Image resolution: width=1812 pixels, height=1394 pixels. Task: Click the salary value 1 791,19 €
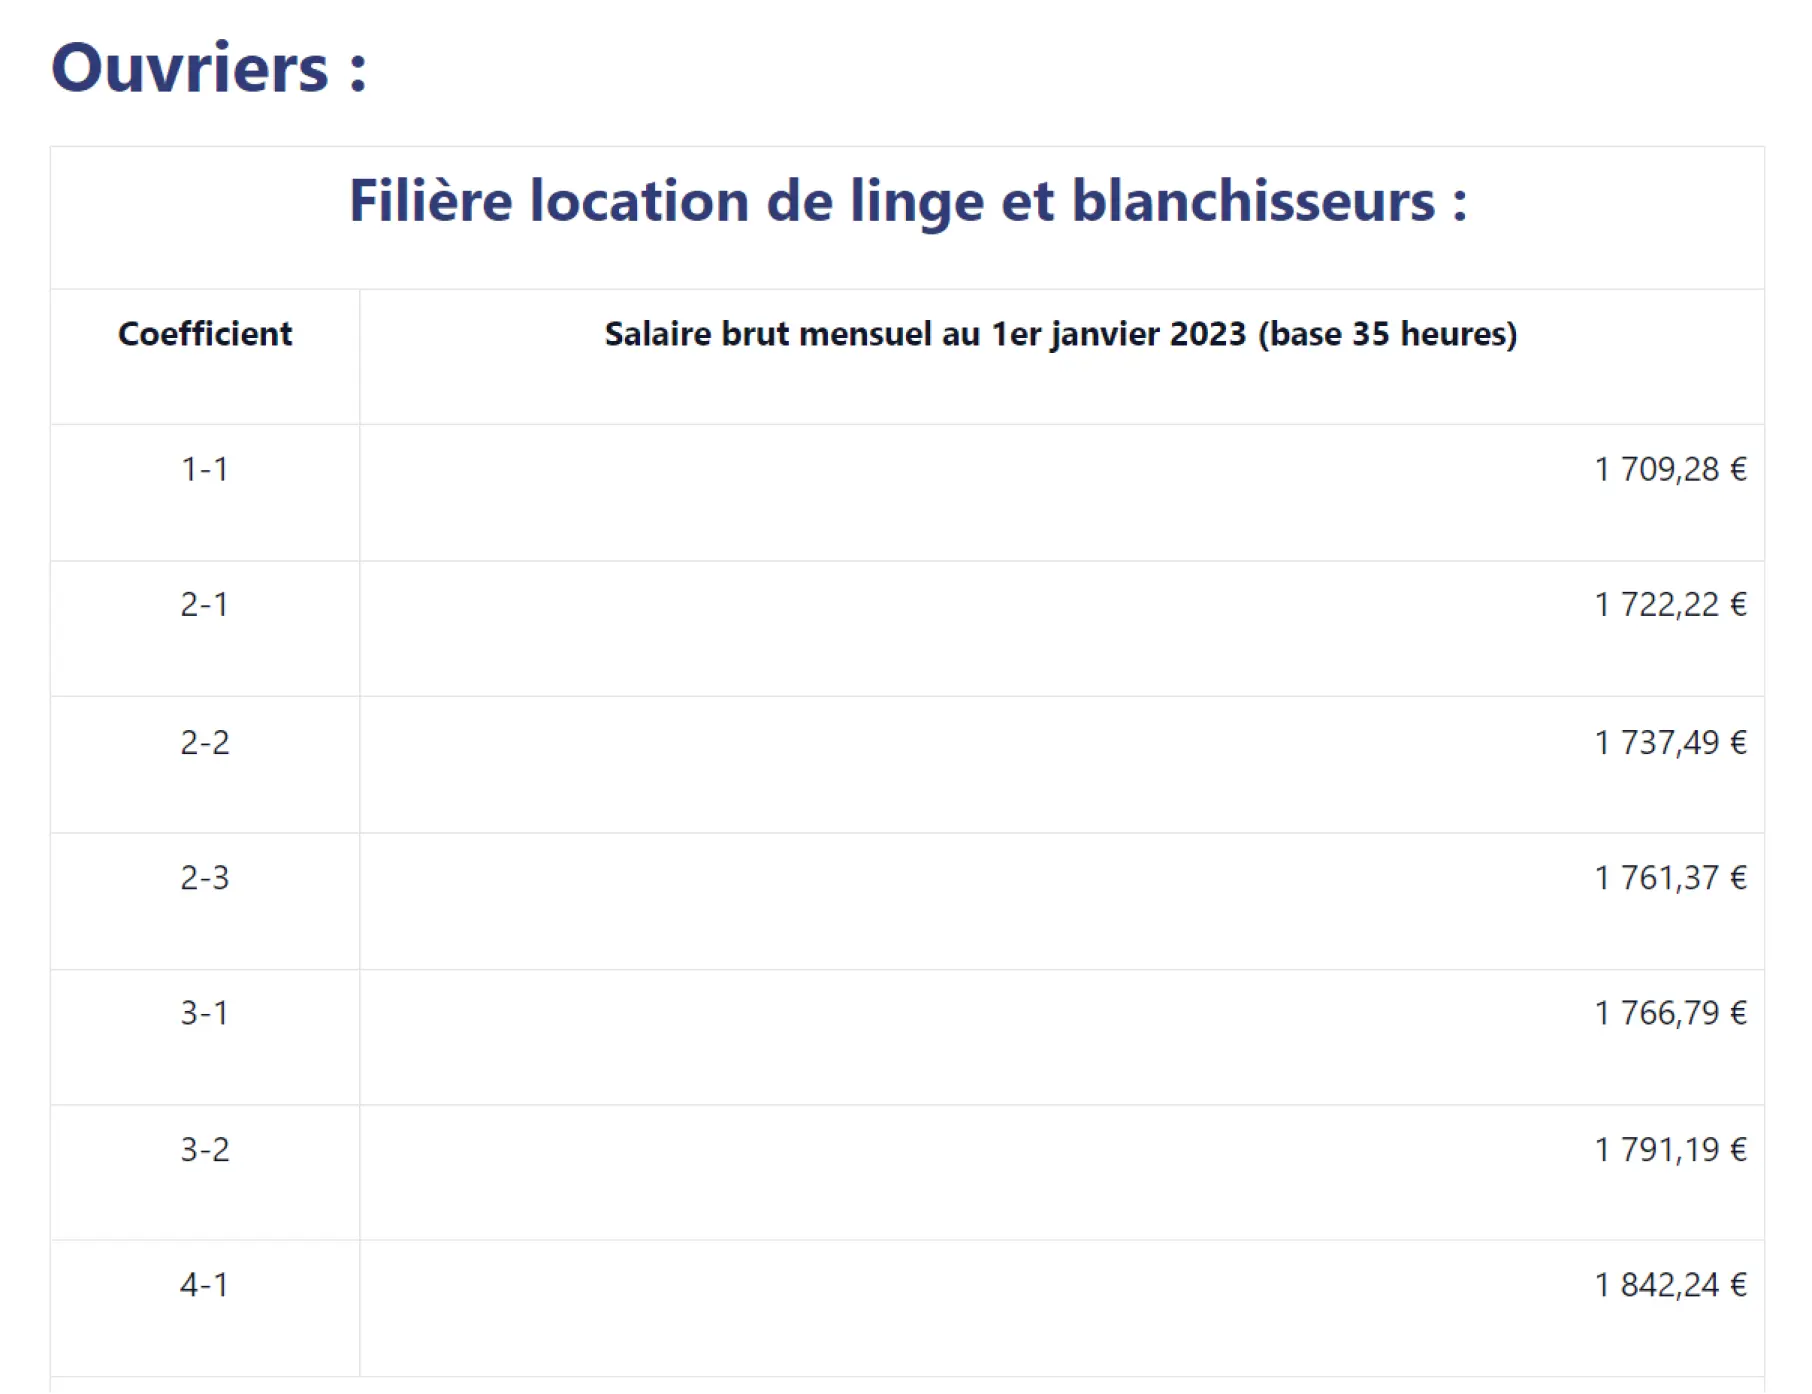1670,1150
